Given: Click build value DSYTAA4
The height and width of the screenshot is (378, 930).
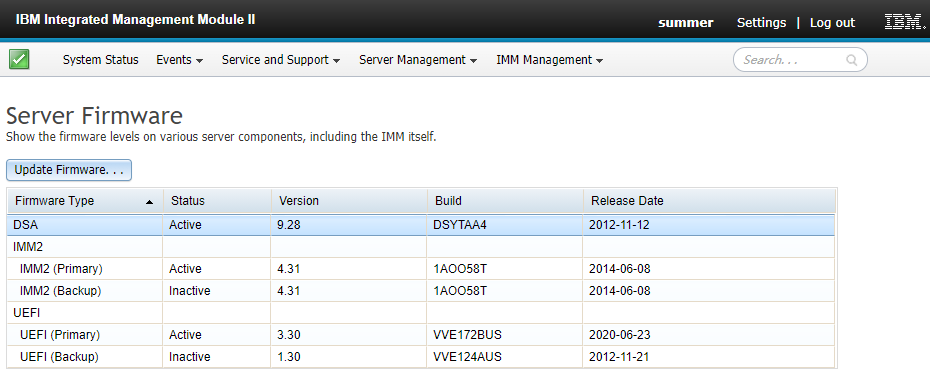Looking at the screenshot, I should pyautogui.click(x=460, y=225).
